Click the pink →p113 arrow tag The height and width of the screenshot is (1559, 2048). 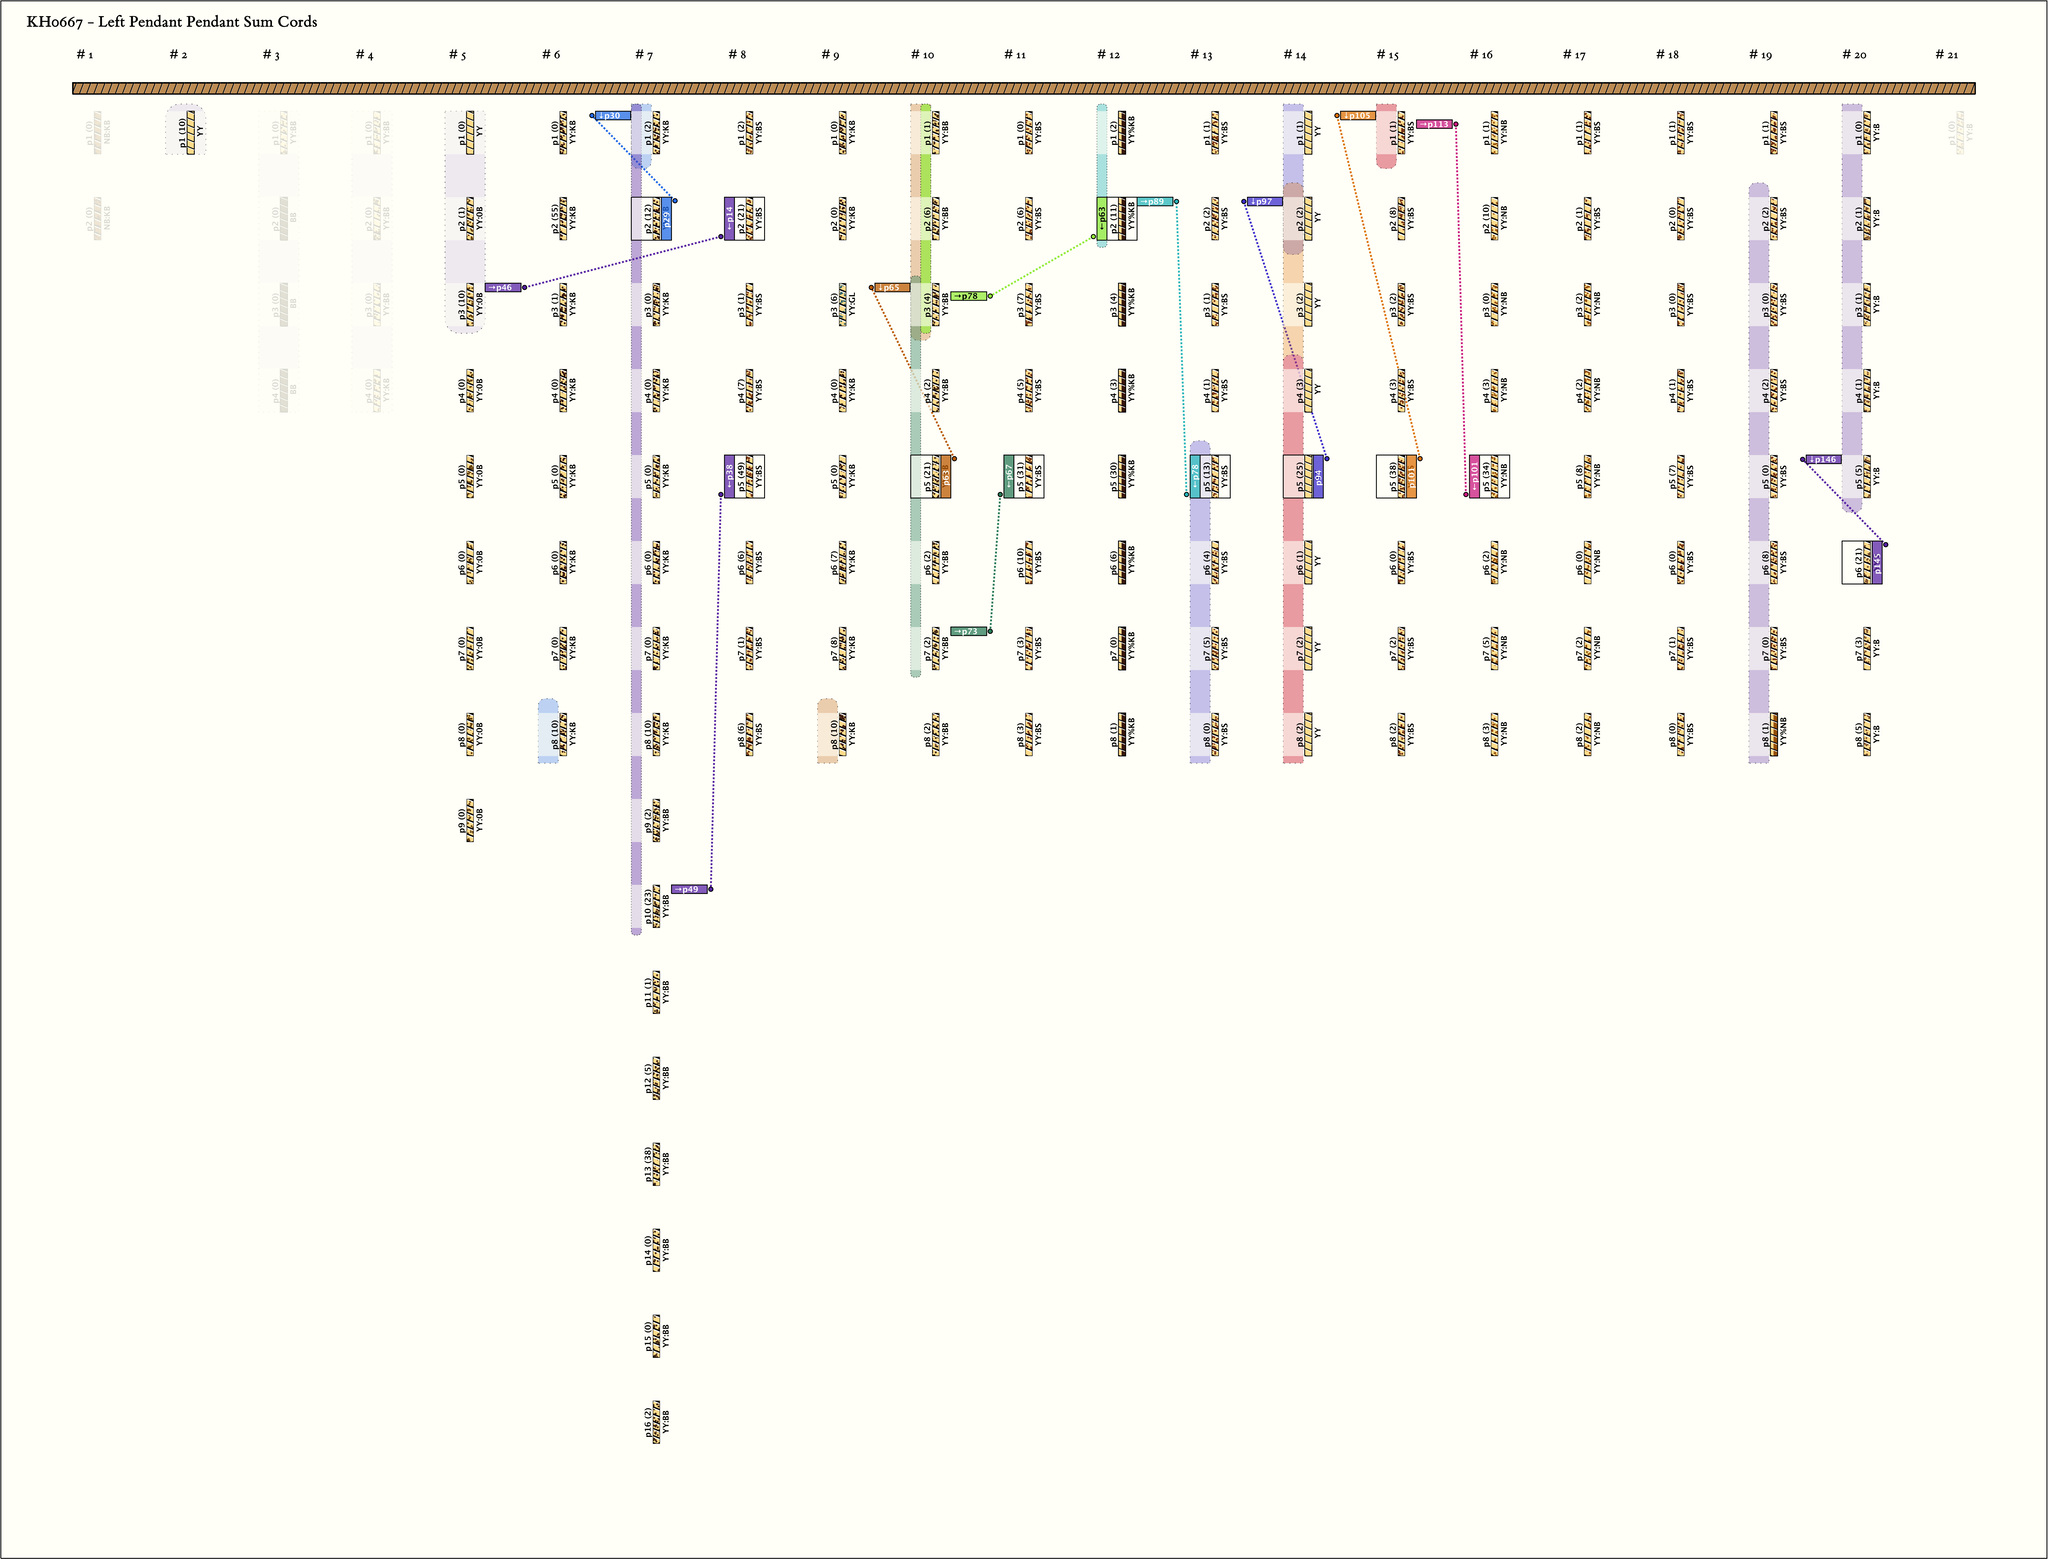(1435, 124)
